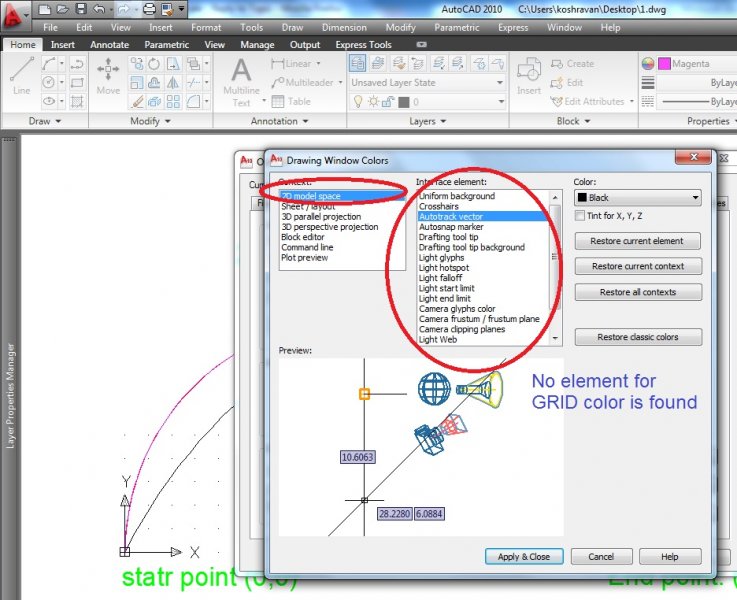Click the Scale icon in Modify panel
Image resolution: width=737 pixels, height=600 pixels.
click(x=136, y=83)
